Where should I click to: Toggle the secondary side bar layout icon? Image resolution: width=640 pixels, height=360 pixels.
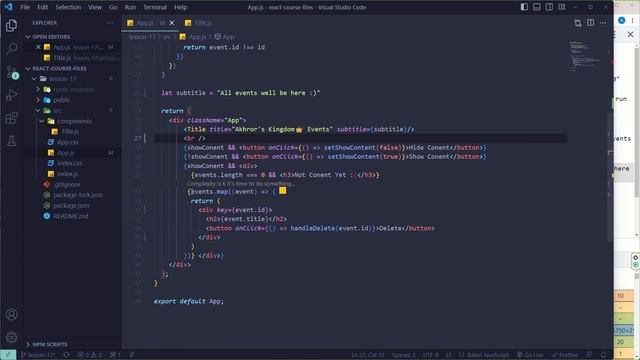click(x=549, y=7)
